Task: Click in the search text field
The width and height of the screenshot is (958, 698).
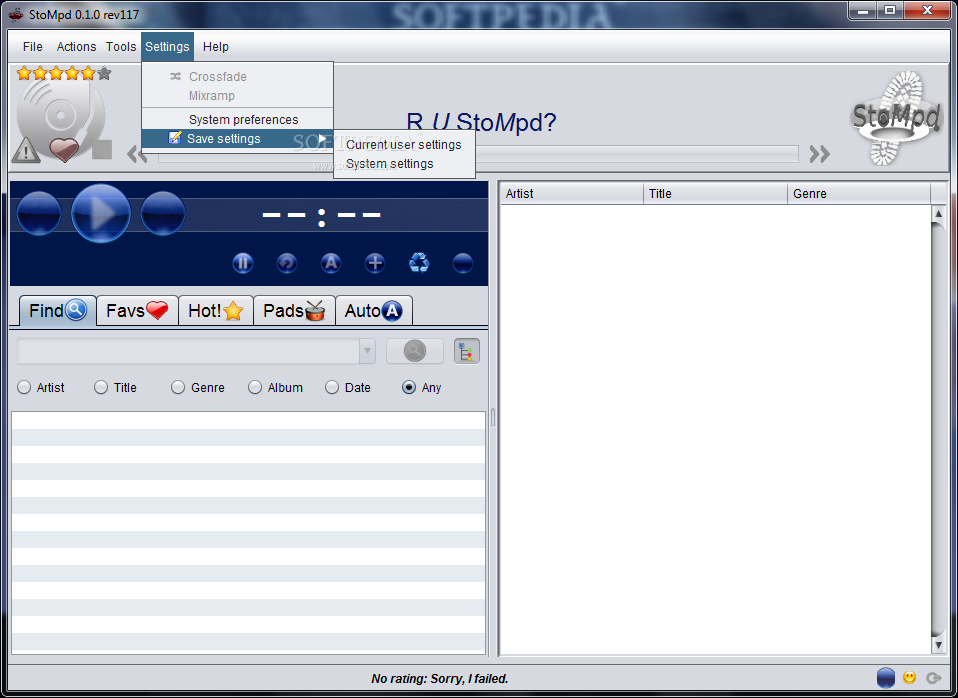Action: [x=188, y=351]
